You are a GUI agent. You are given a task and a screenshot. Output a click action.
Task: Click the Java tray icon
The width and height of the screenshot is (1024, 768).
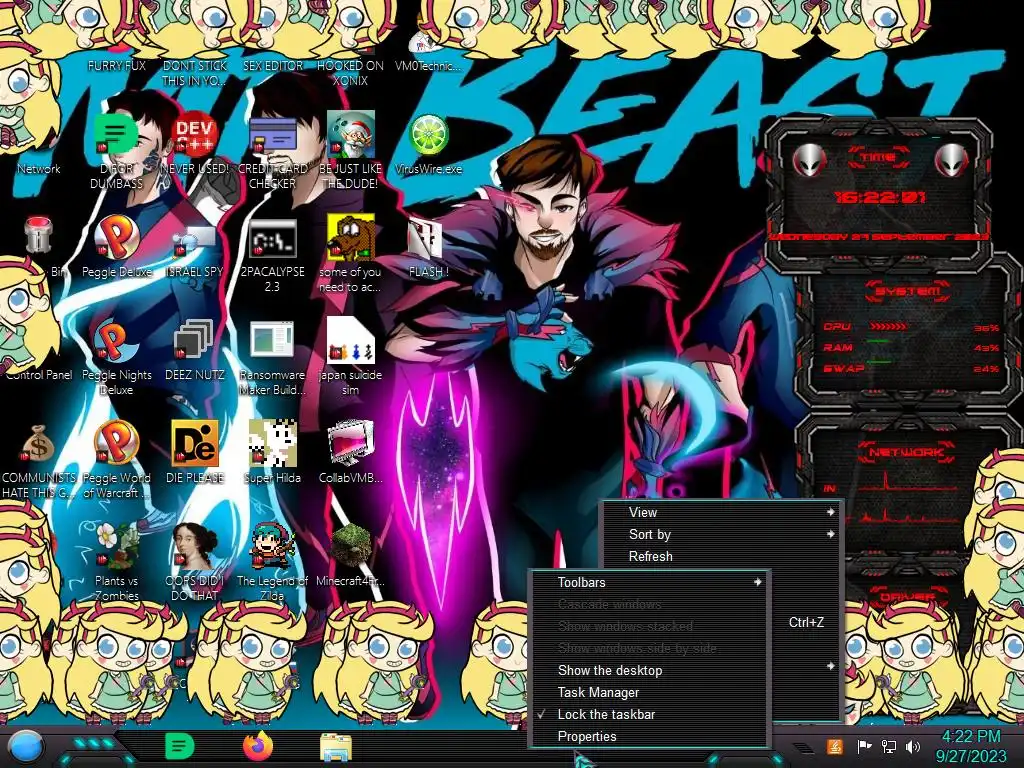pos(835,746)
